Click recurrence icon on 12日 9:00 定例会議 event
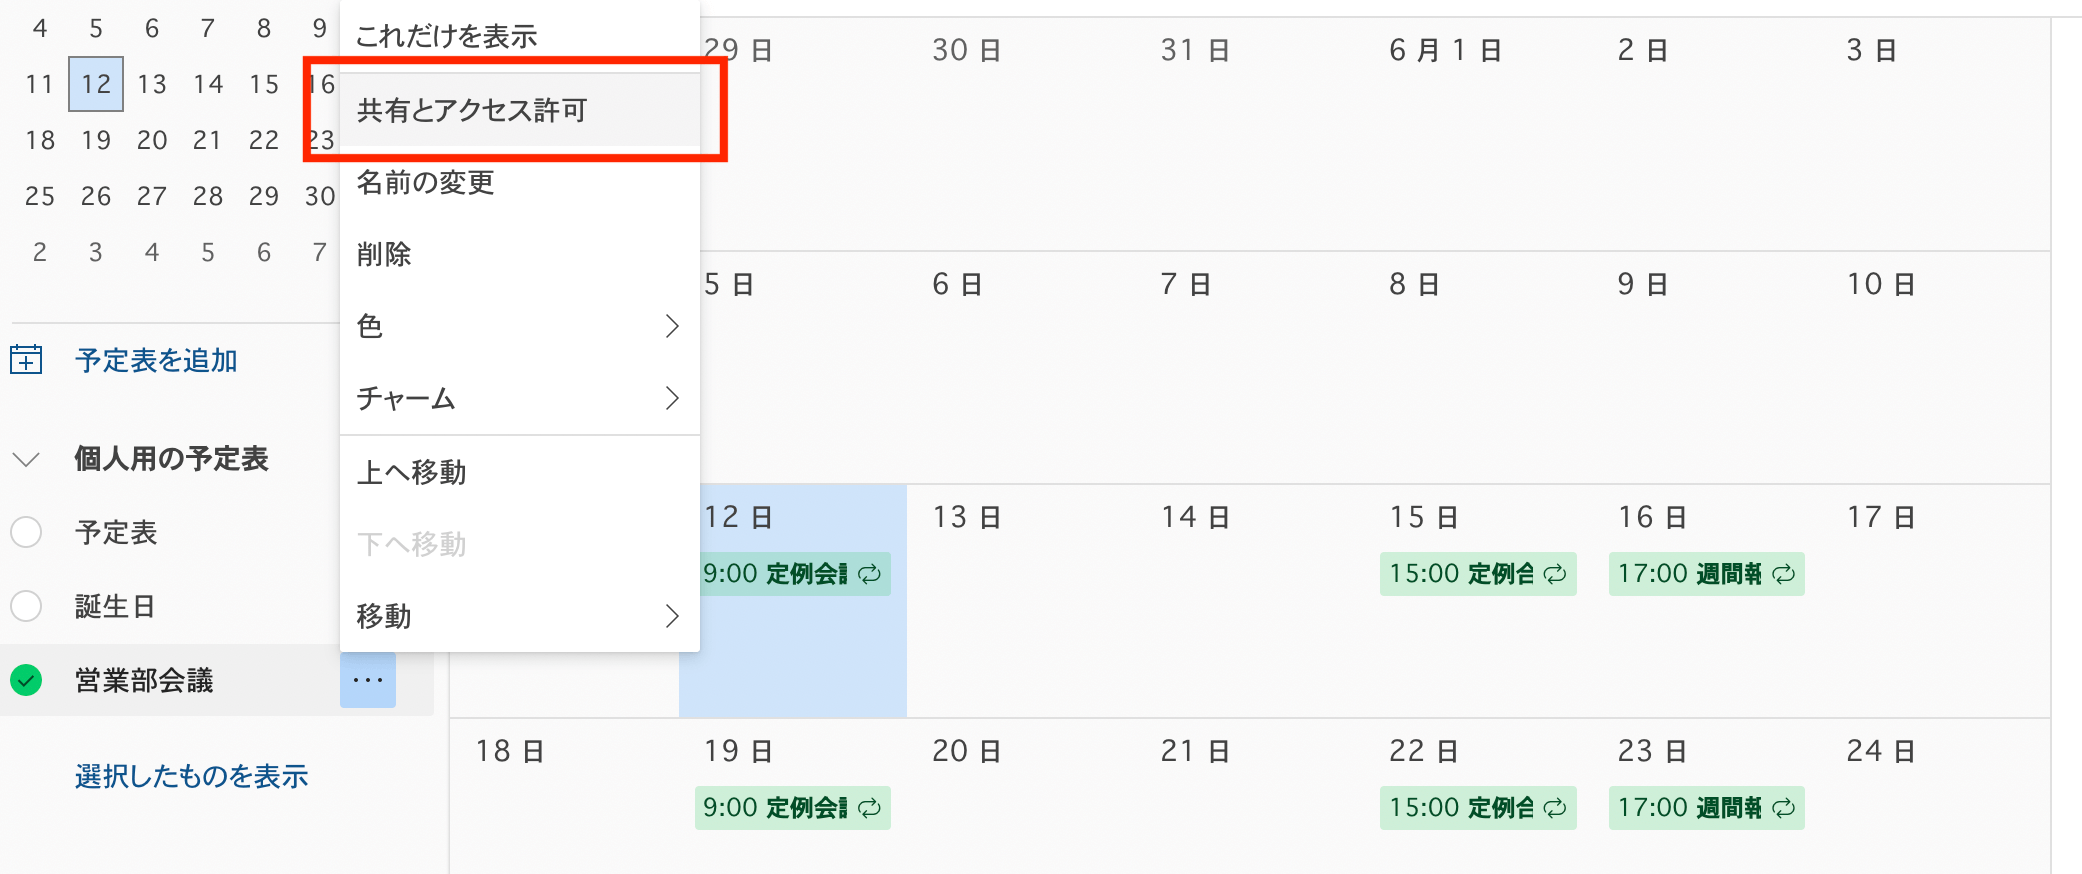 (x=870, y=574)
